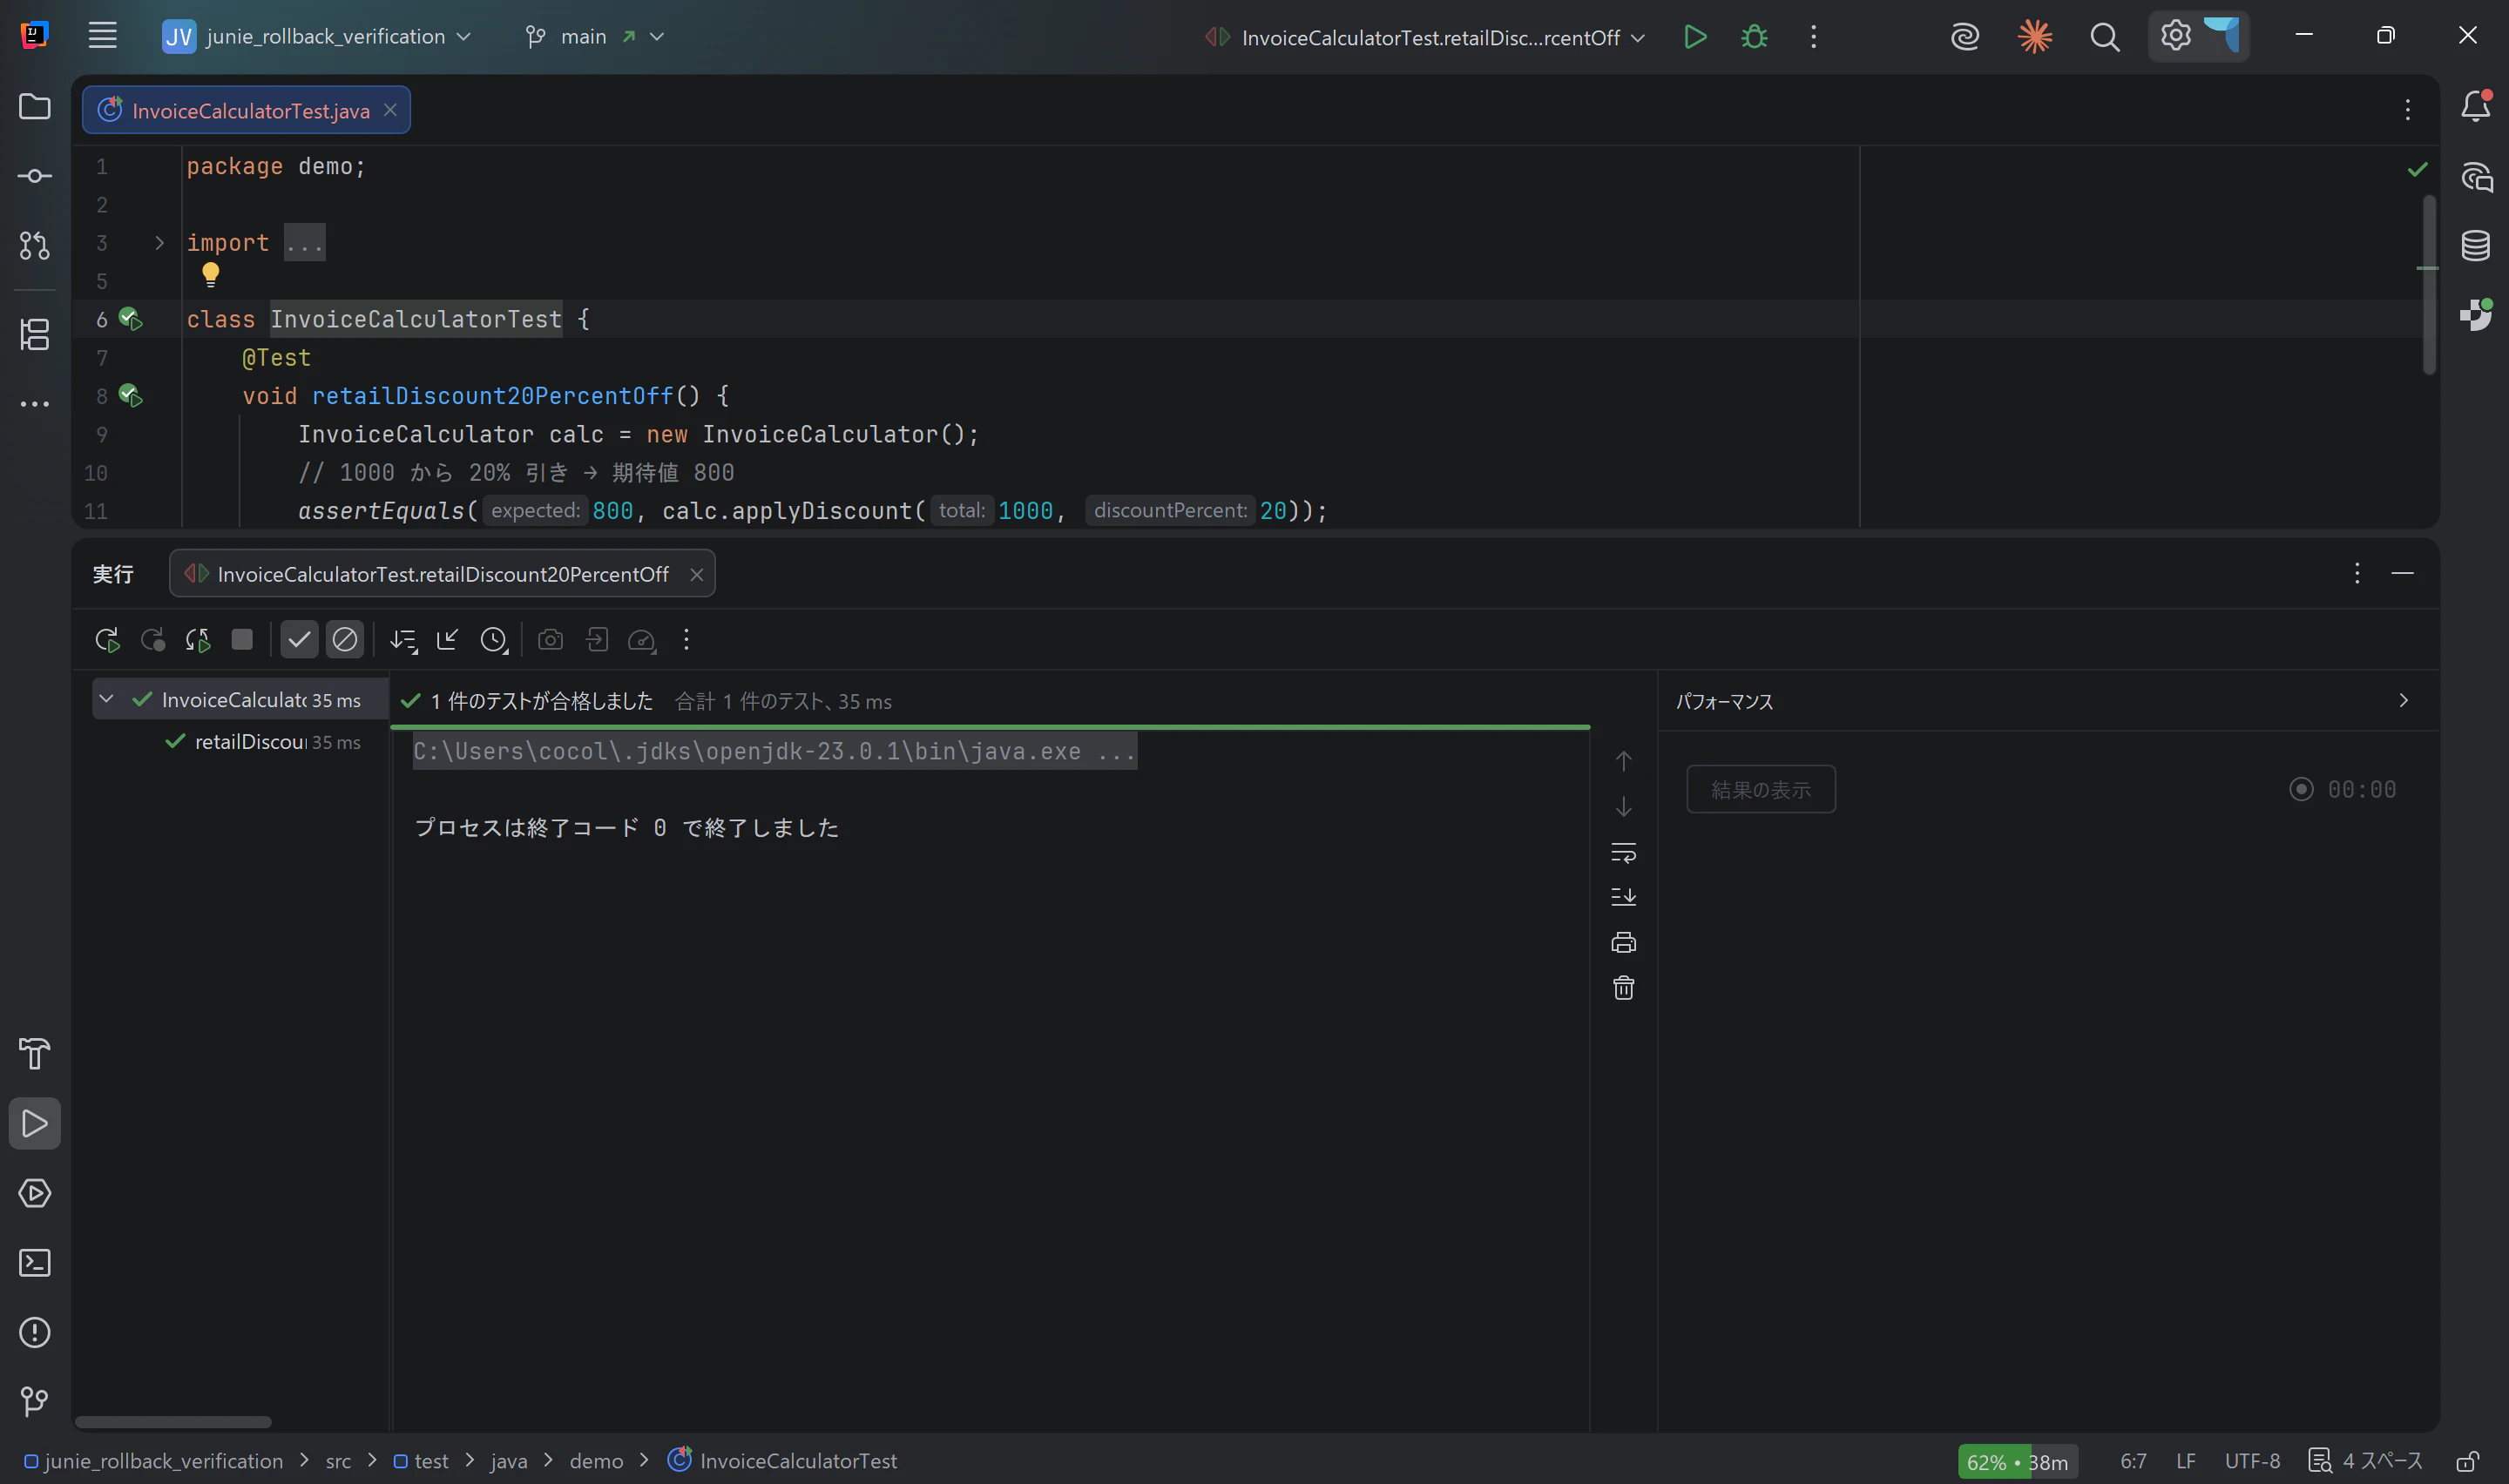The image size is (2509, 1484).
Task: Click the test tree horizontal scrollbar
Action: pyautogui.click(x=173, y=1421)
